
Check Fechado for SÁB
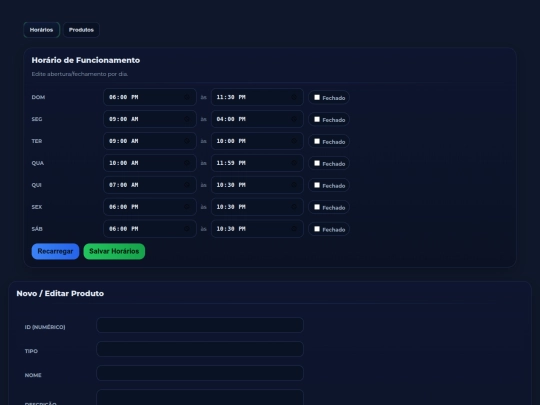click(317, 229)
